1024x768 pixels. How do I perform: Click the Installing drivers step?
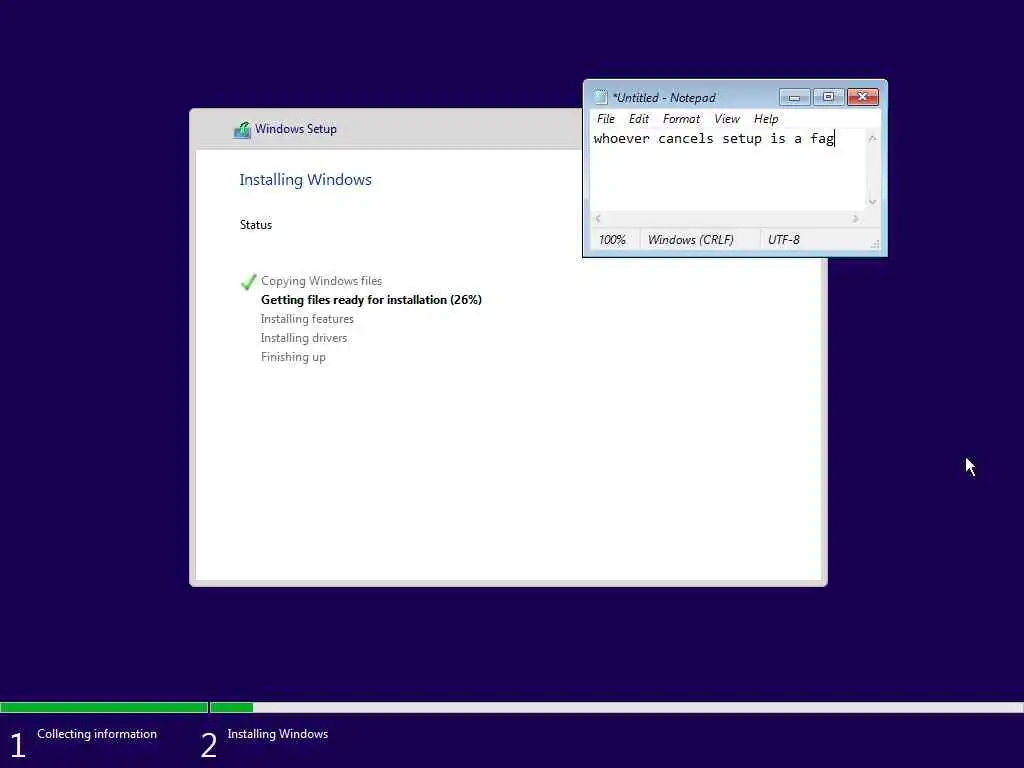tap(304, 338)
